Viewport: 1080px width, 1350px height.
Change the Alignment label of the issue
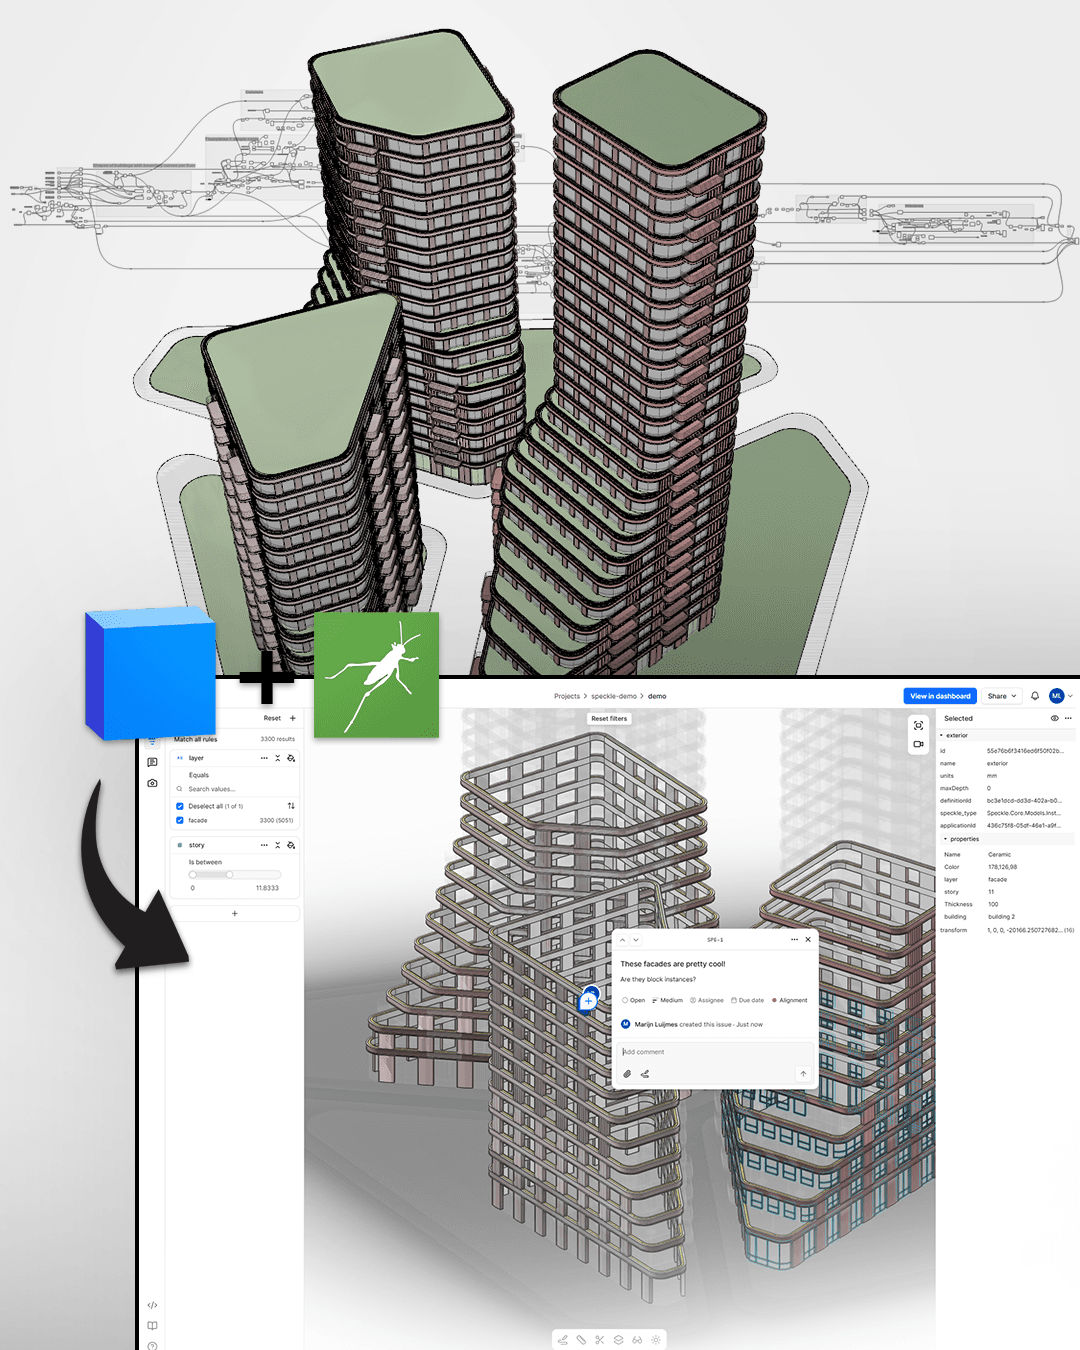789,1000
